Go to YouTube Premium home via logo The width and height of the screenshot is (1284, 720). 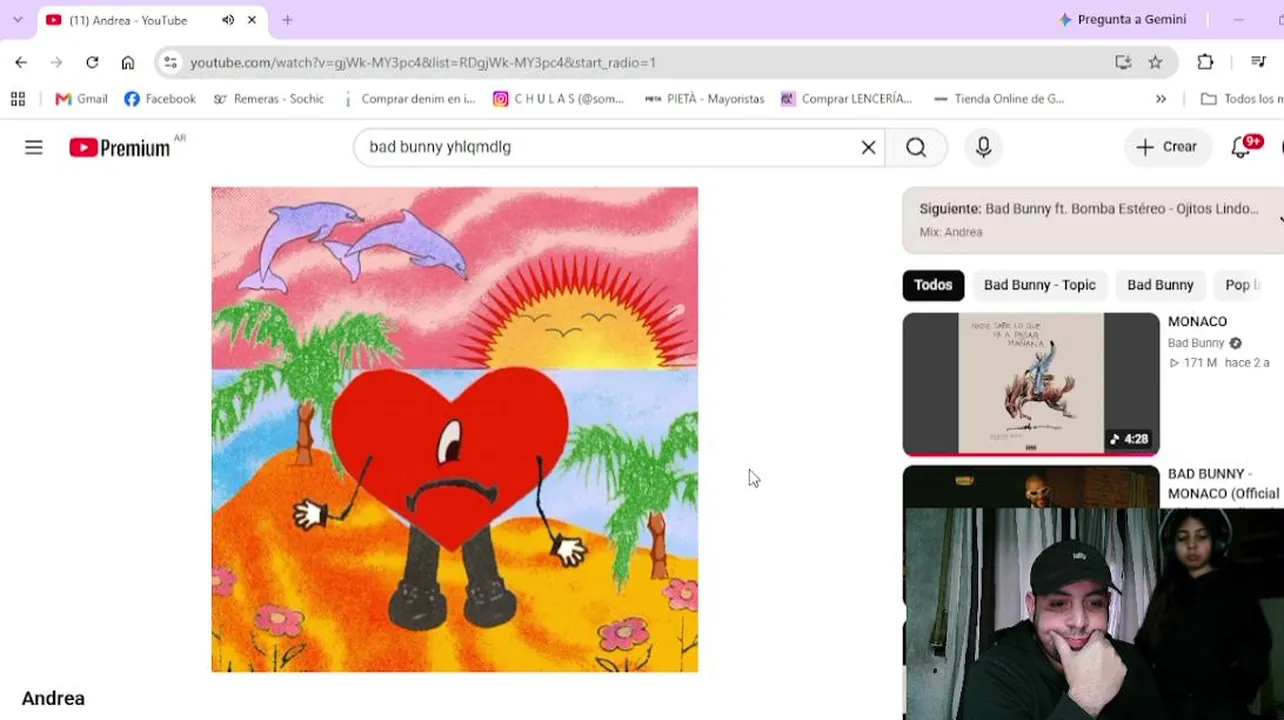coord(120,148)
